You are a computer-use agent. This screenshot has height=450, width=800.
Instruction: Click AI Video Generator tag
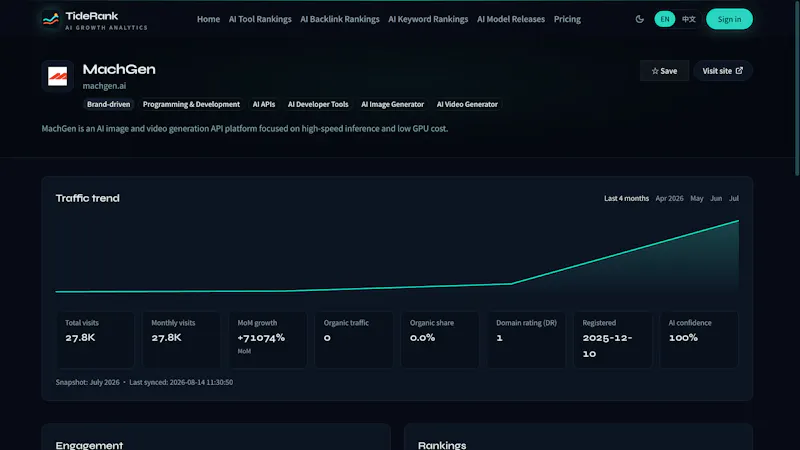tap(467, 104)
